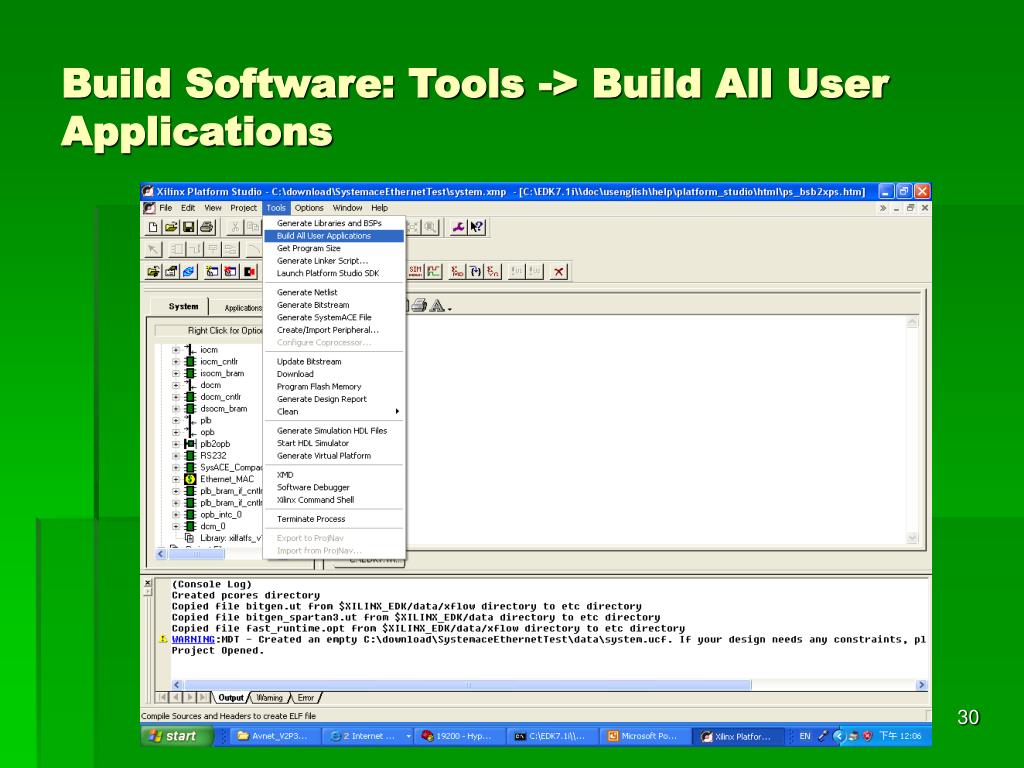Expand the dcm_0 tree node
This screenshot has height=768, width=1024.
[176, 526]
